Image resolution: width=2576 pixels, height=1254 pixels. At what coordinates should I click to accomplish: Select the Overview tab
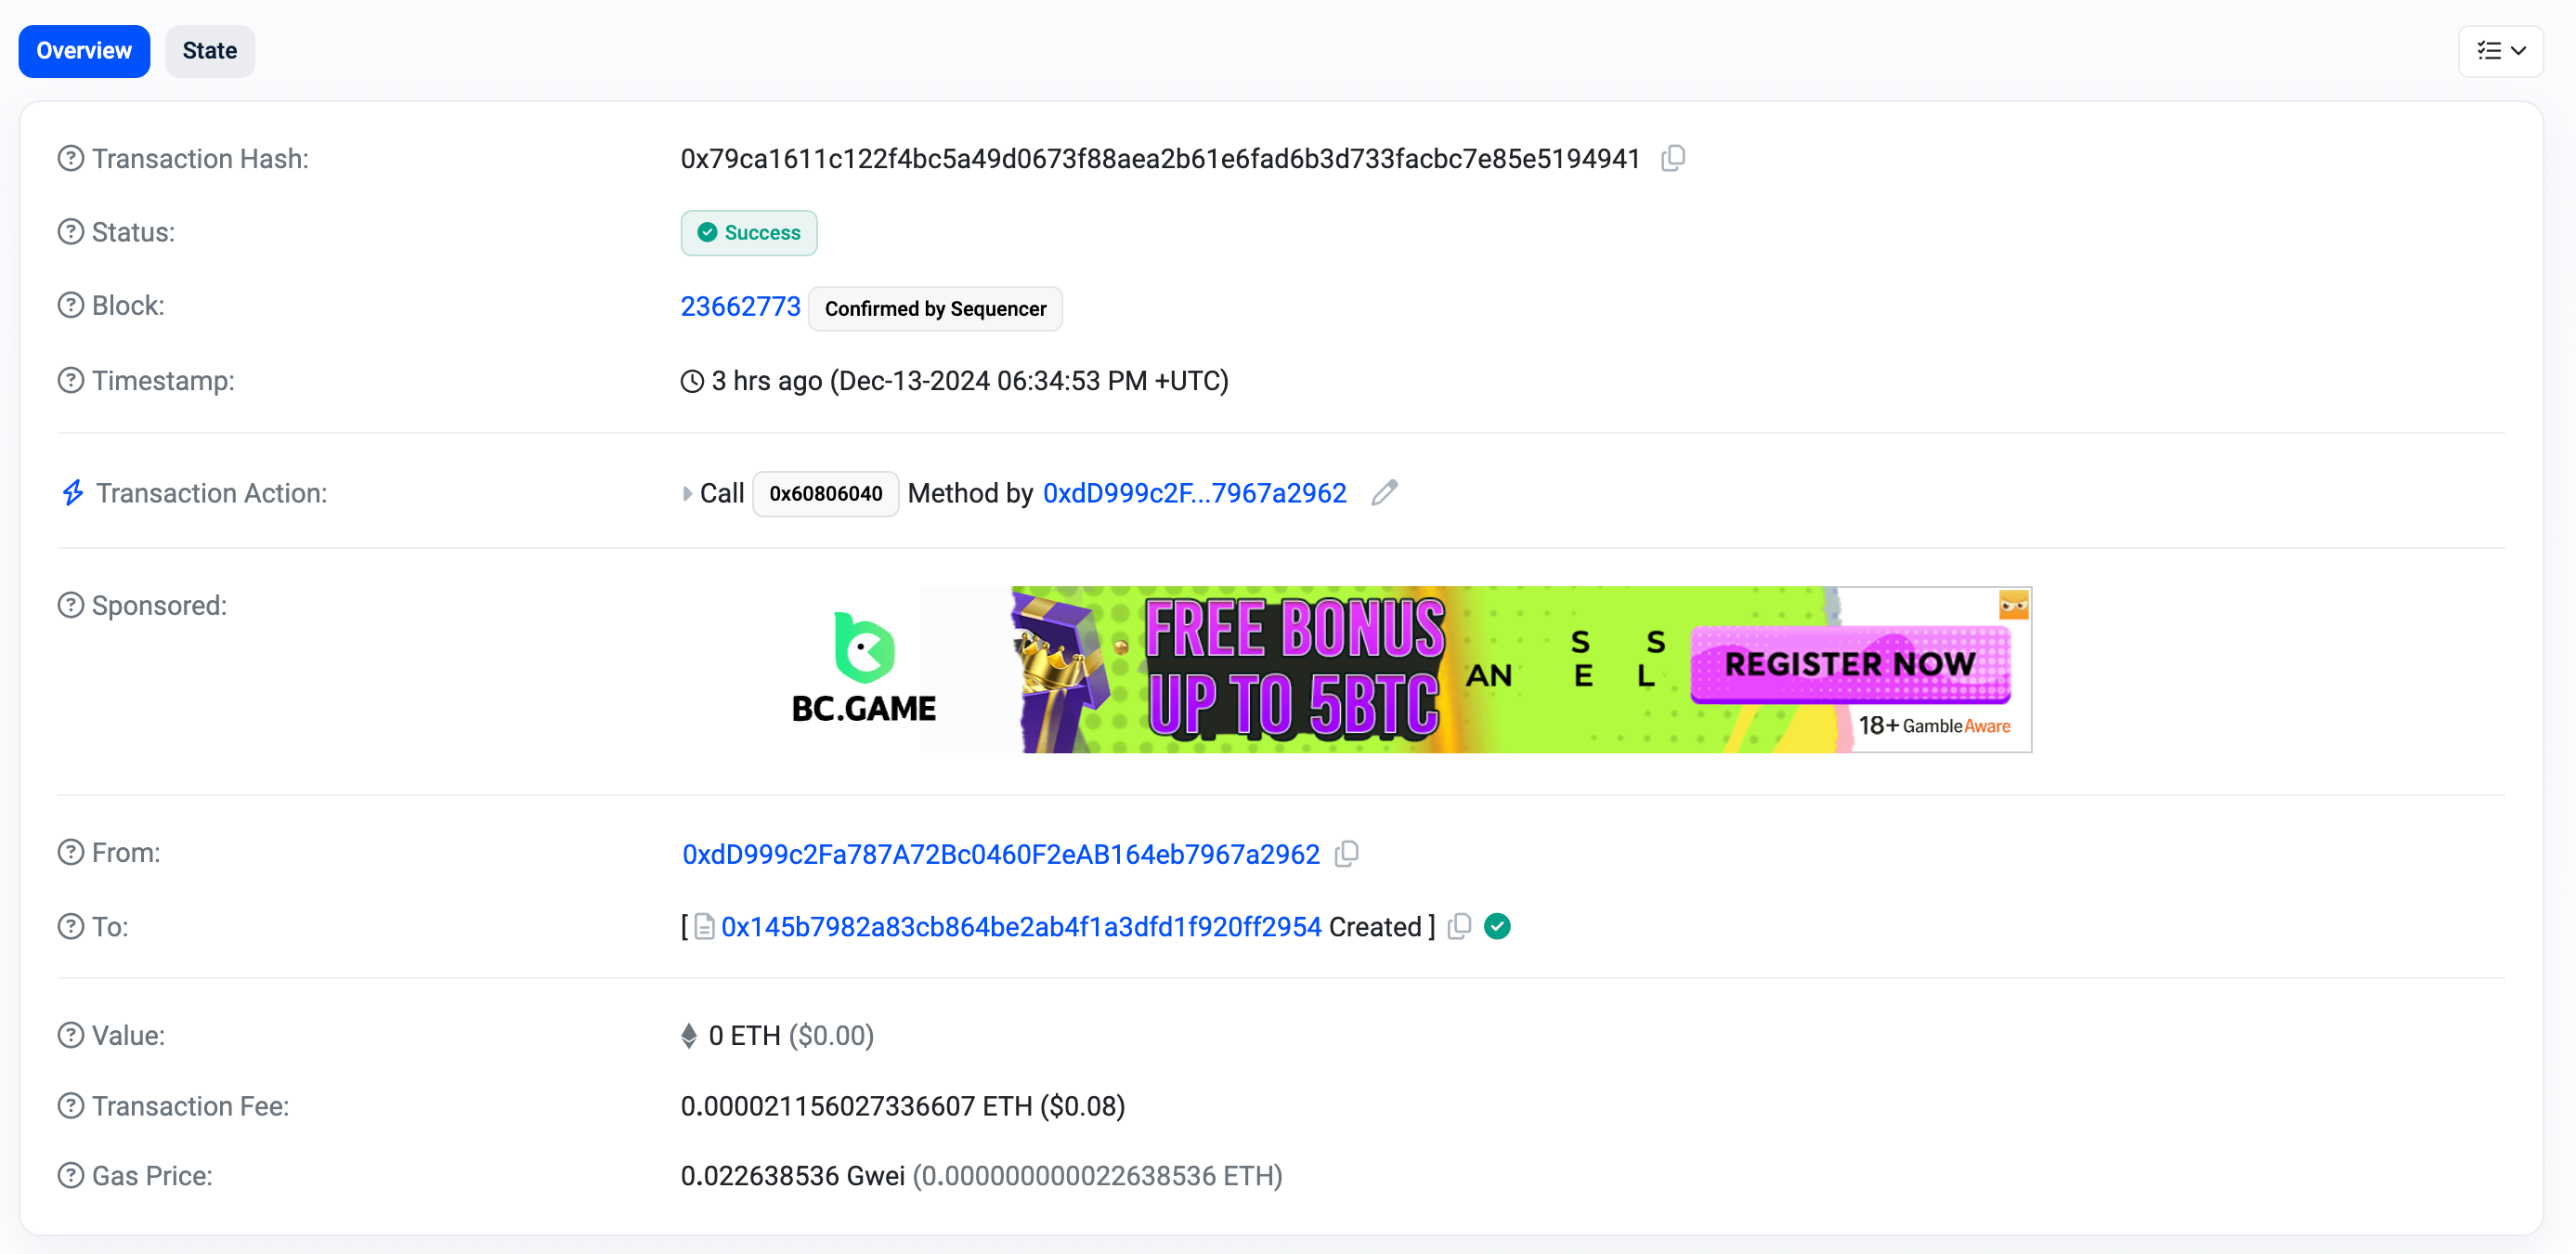(x=84, y=50)
